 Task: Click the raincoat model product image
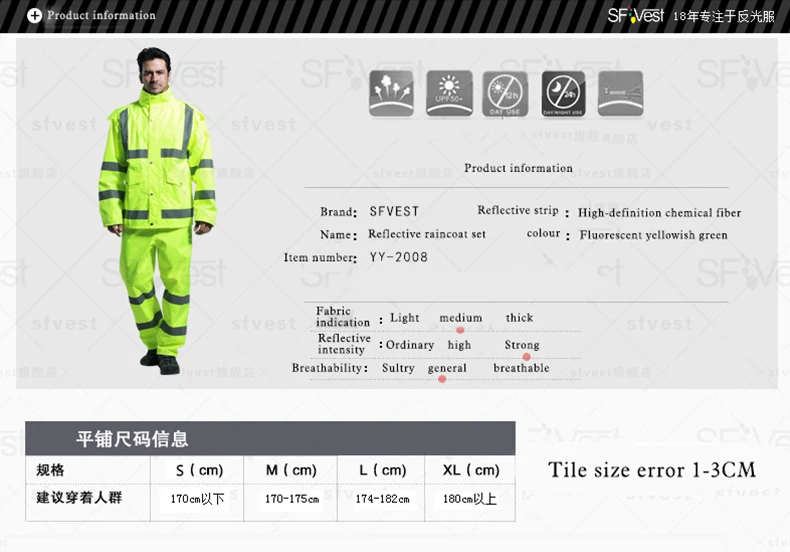coord(158,211)
